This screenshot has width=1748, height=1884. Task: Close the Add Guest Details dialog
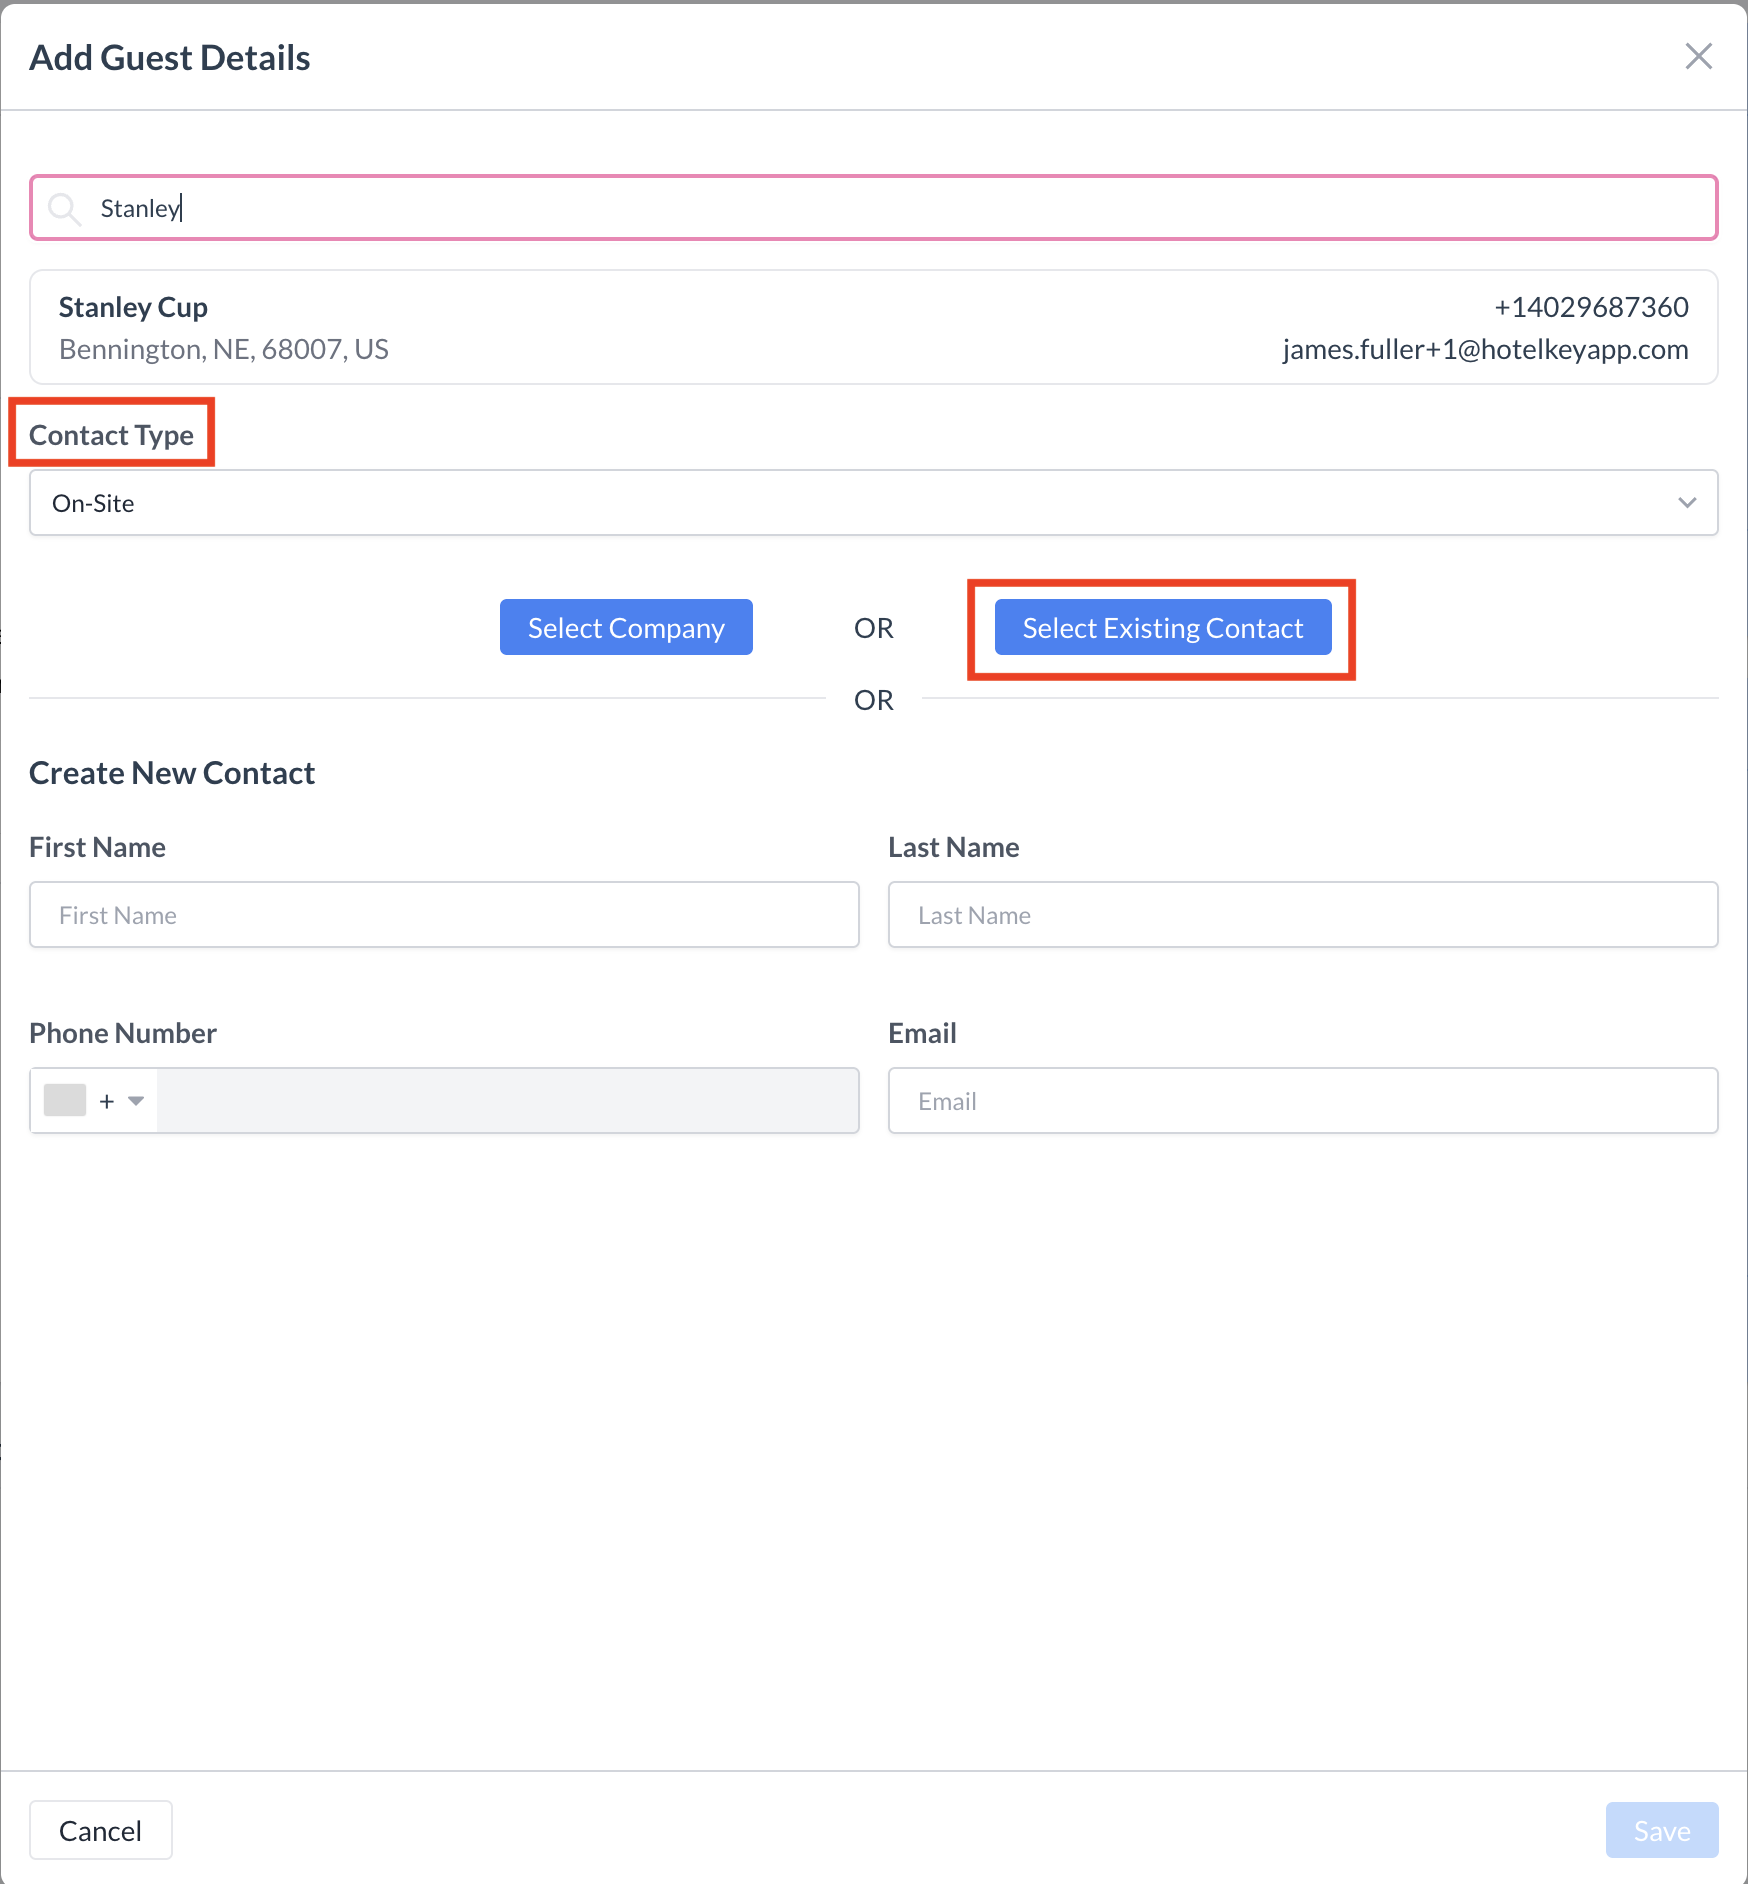pyautogui.click(x=1698, y=57)
